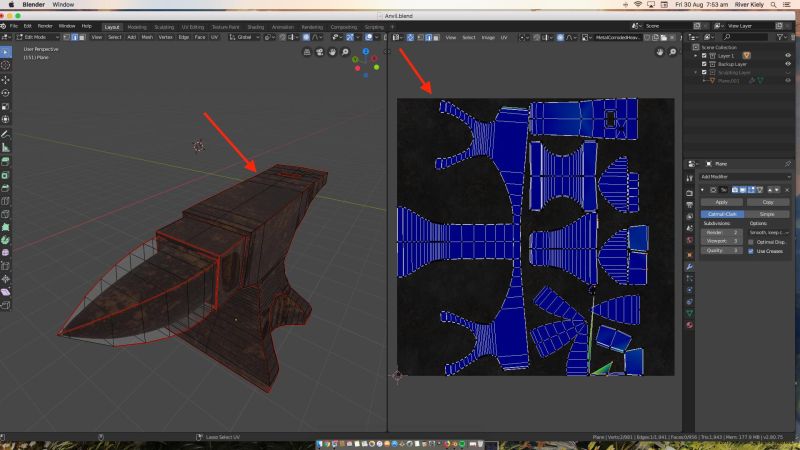Click the 3D viewport pan hand icon

333,52
